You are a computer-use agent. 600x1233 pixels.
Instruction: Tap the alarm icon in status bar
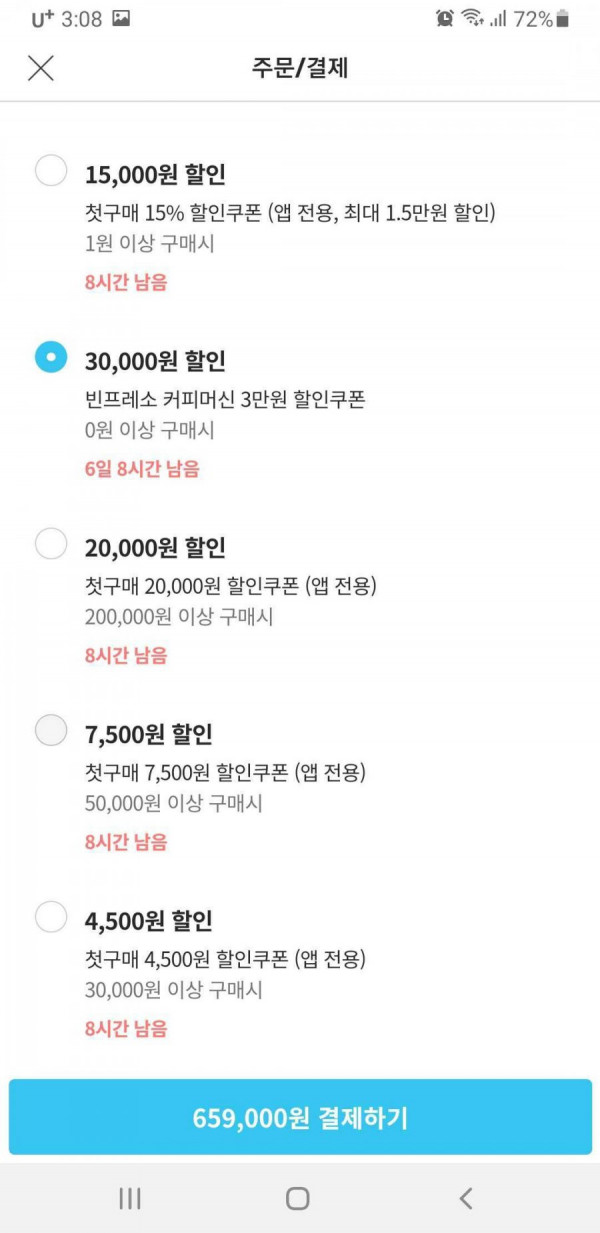coord(445,18)
